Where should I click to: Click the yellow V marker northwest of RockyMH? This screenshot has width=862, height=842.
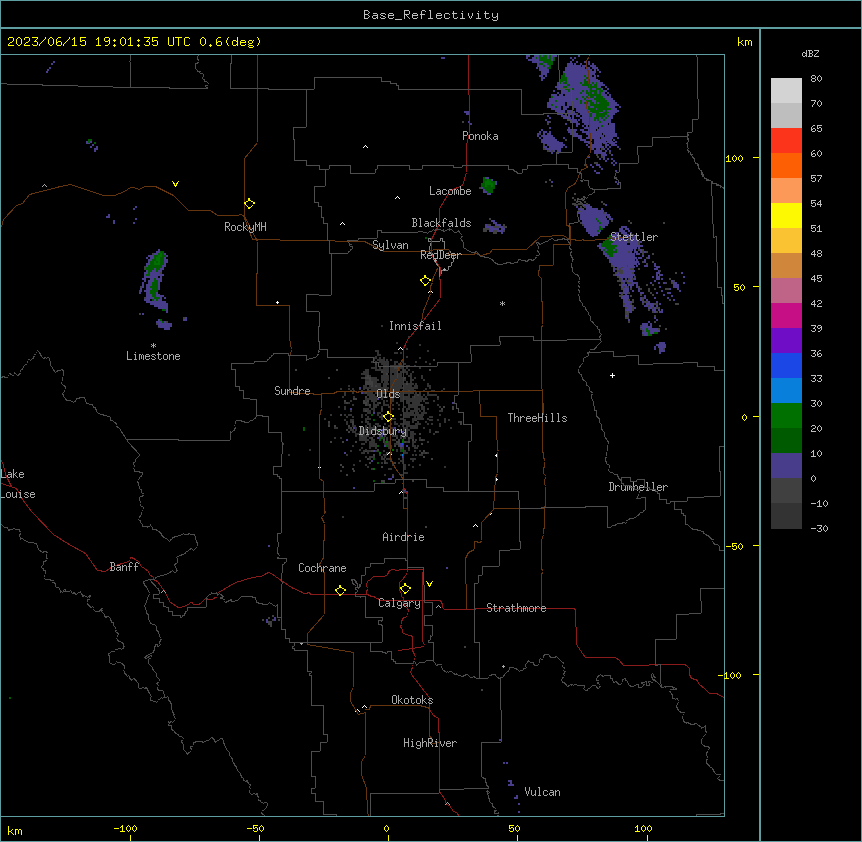pyautogui.click(x=175, y=184)
